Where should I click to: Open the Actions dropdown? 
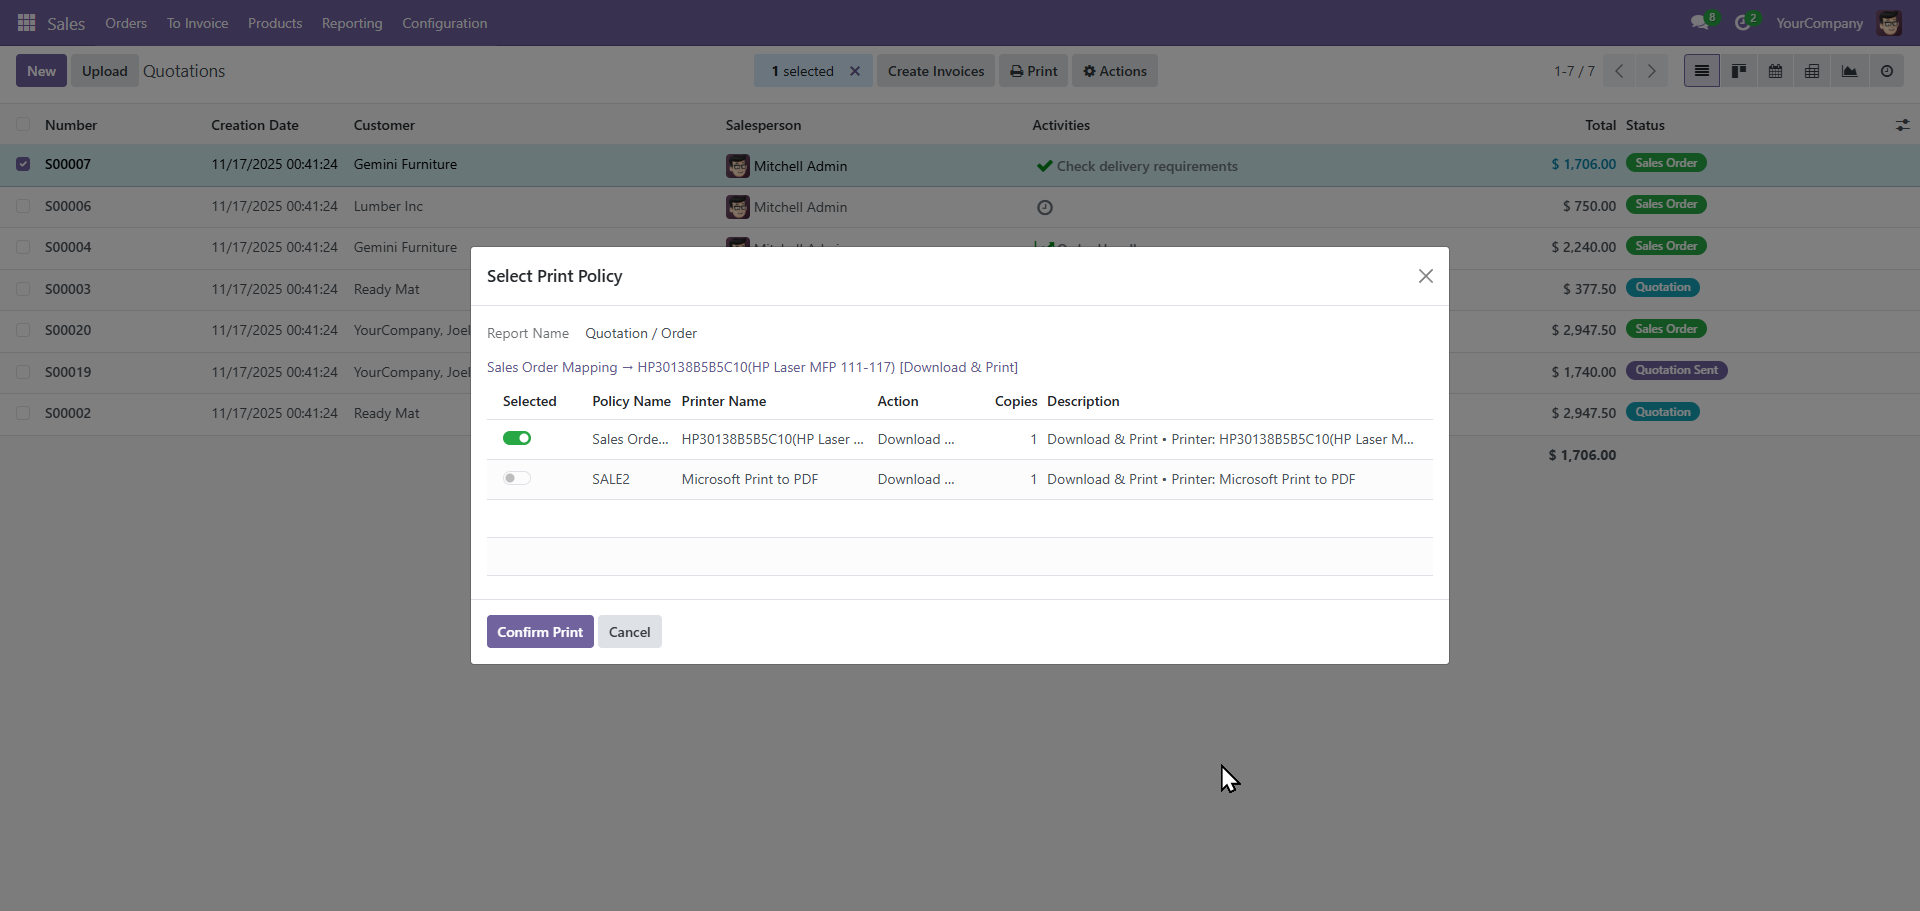pos(1115,71)
